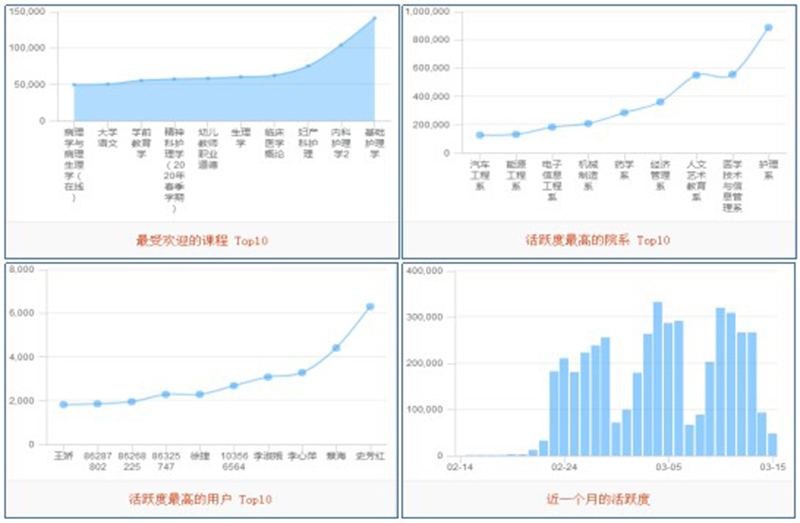Click the 人文艺术教育系 data point

(696, 75)
